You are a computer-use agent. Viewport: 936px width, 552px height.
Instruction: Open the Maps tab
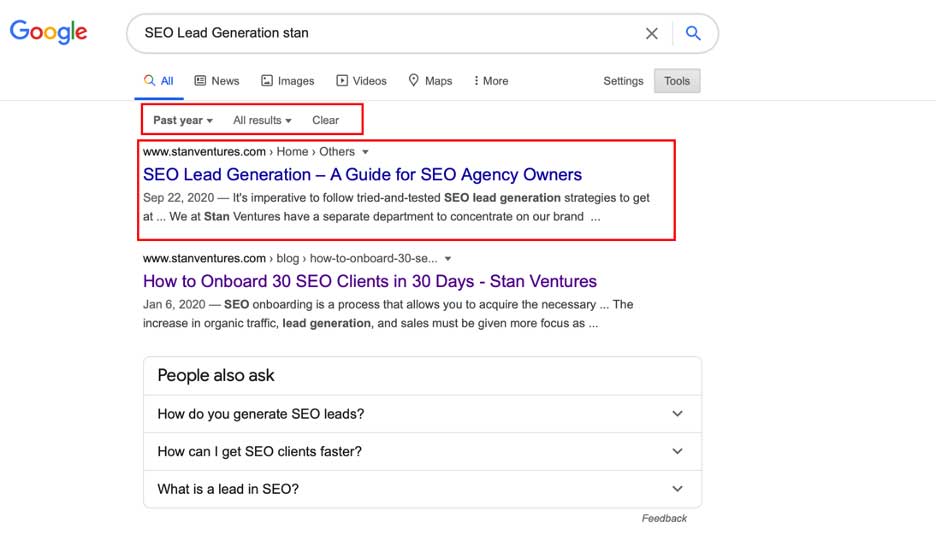click(430, 81)
